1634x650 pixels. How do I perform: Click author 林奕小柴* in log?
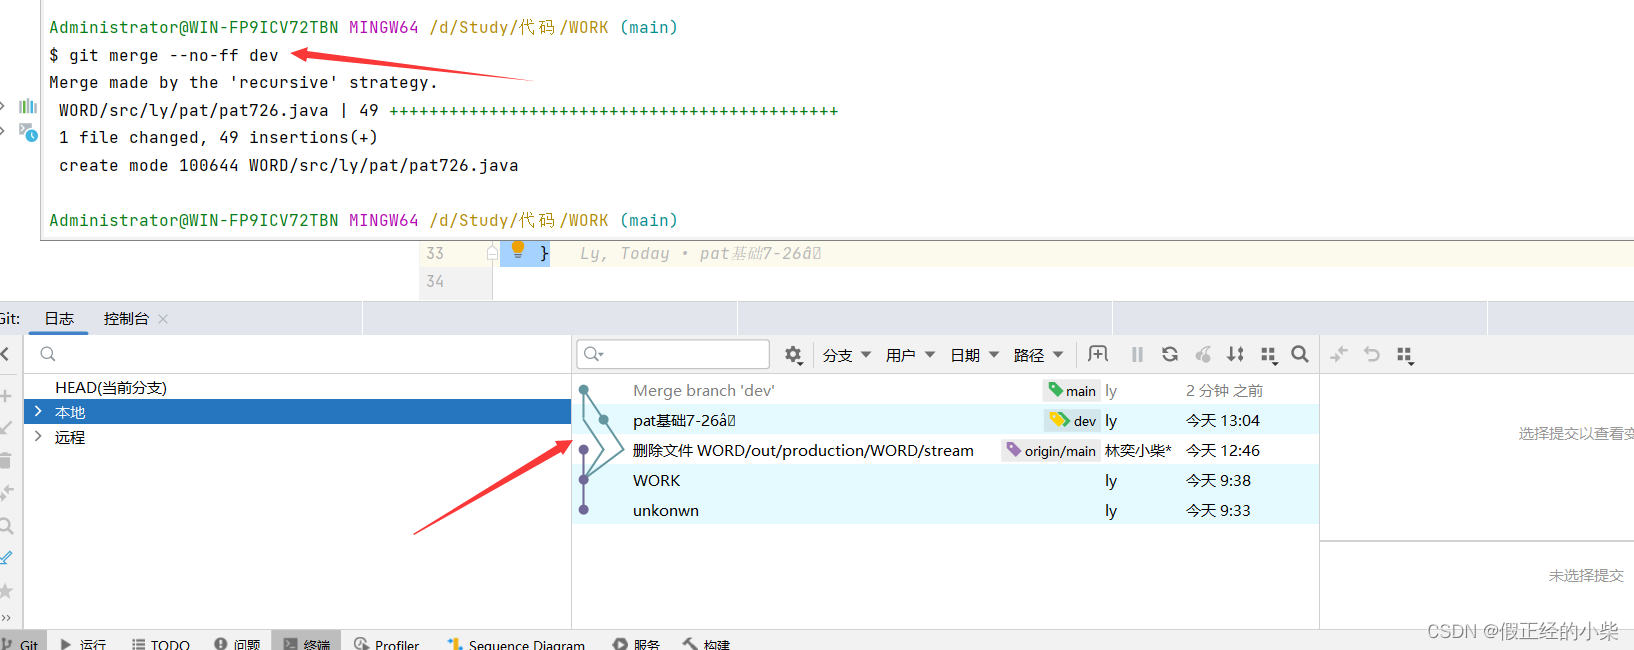pos(1138,450)
